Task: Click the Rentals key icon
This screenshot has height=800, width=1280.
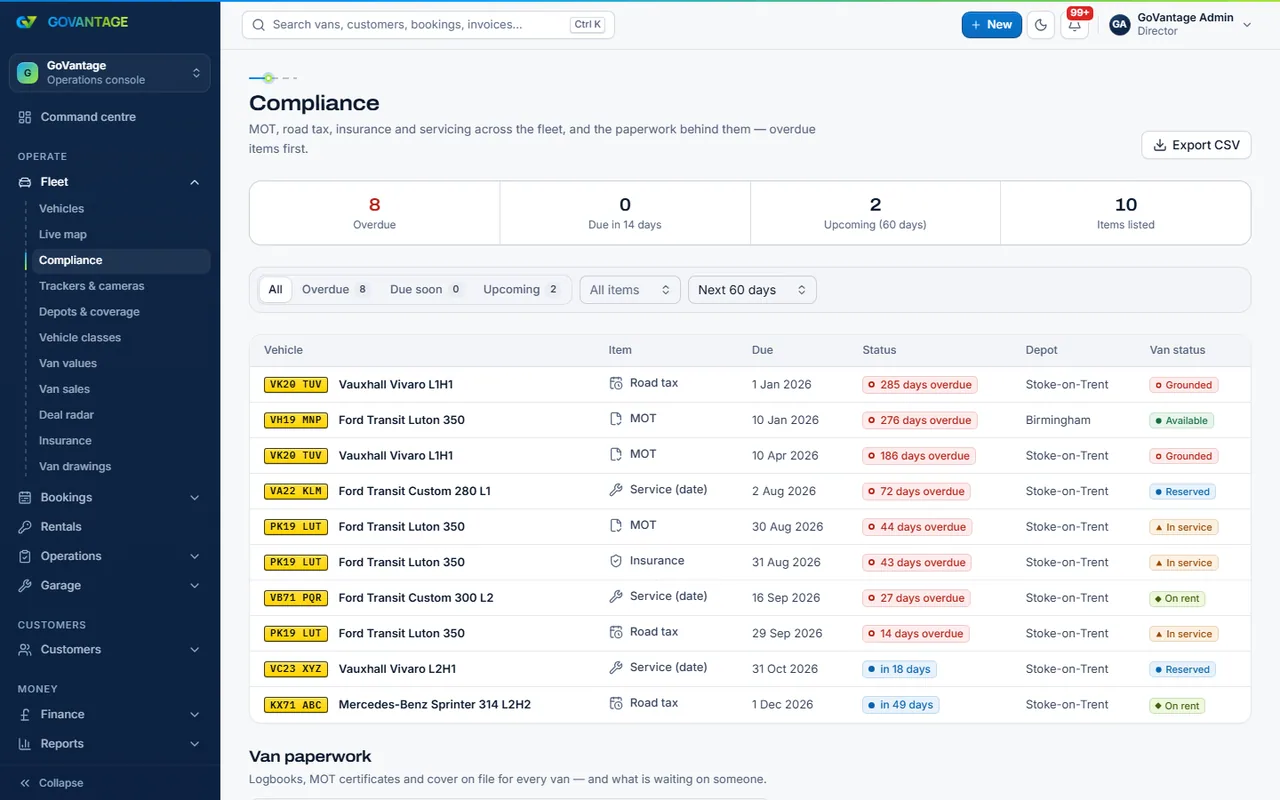Action: (25, 527)
